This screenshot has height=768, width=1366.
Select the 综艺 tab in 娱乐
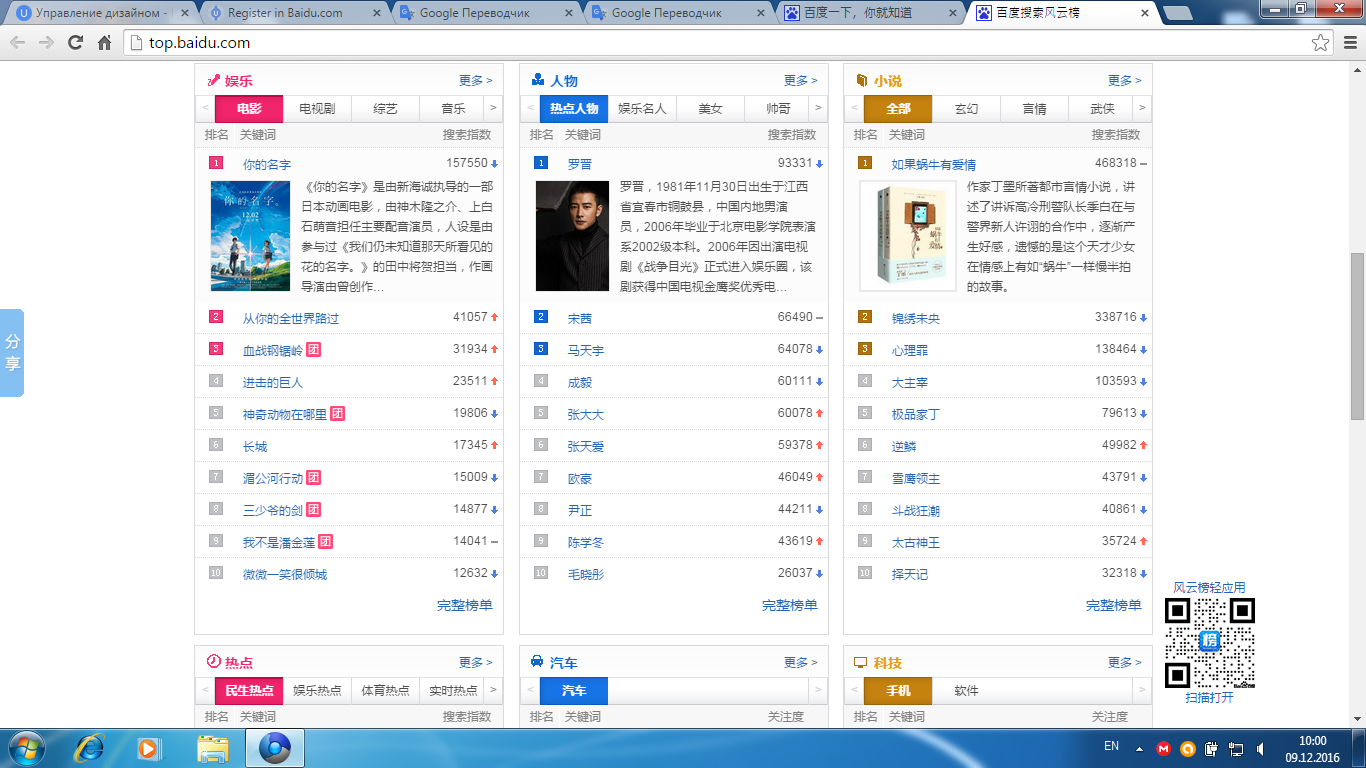point(385,109)
